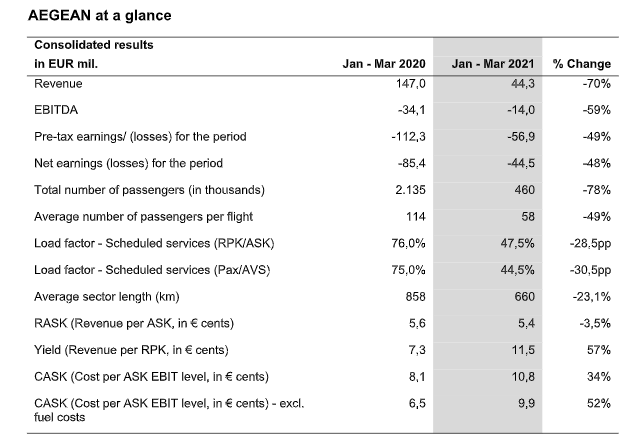Click the 2.135 passengers value
Image resolution: width=636 pixels, height=445 pixels.
[410, 190]
